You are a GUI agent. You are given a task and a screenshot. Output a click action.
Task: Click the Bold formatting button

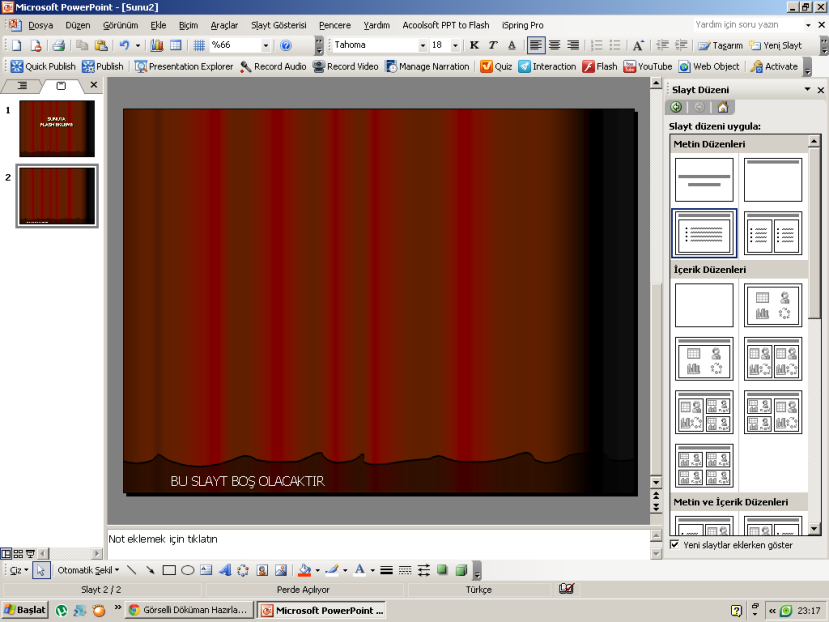click(474, 45)
